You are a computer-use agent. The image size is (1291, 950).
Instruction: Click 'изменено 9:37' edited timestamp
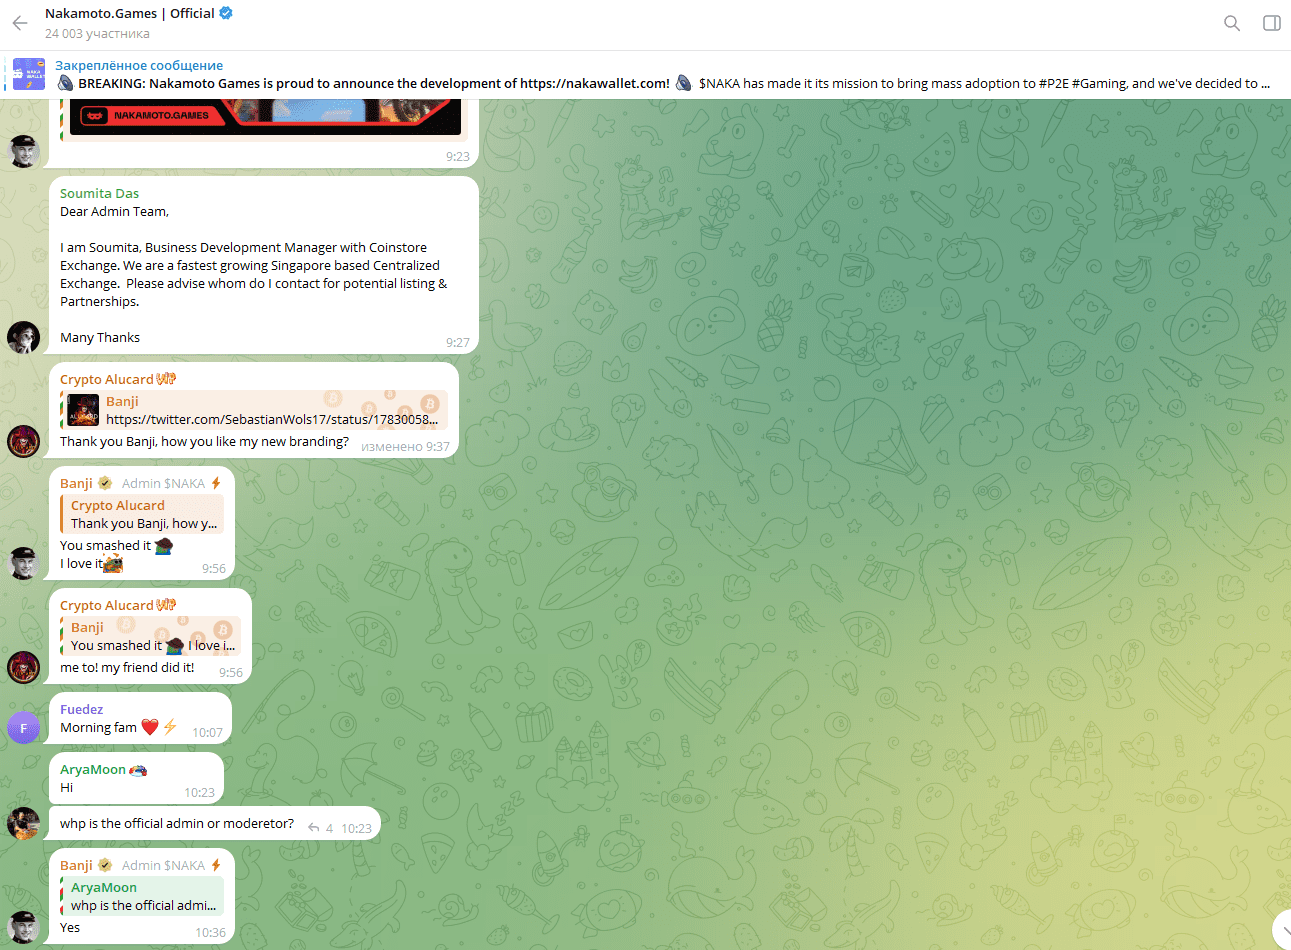point(405,447)
